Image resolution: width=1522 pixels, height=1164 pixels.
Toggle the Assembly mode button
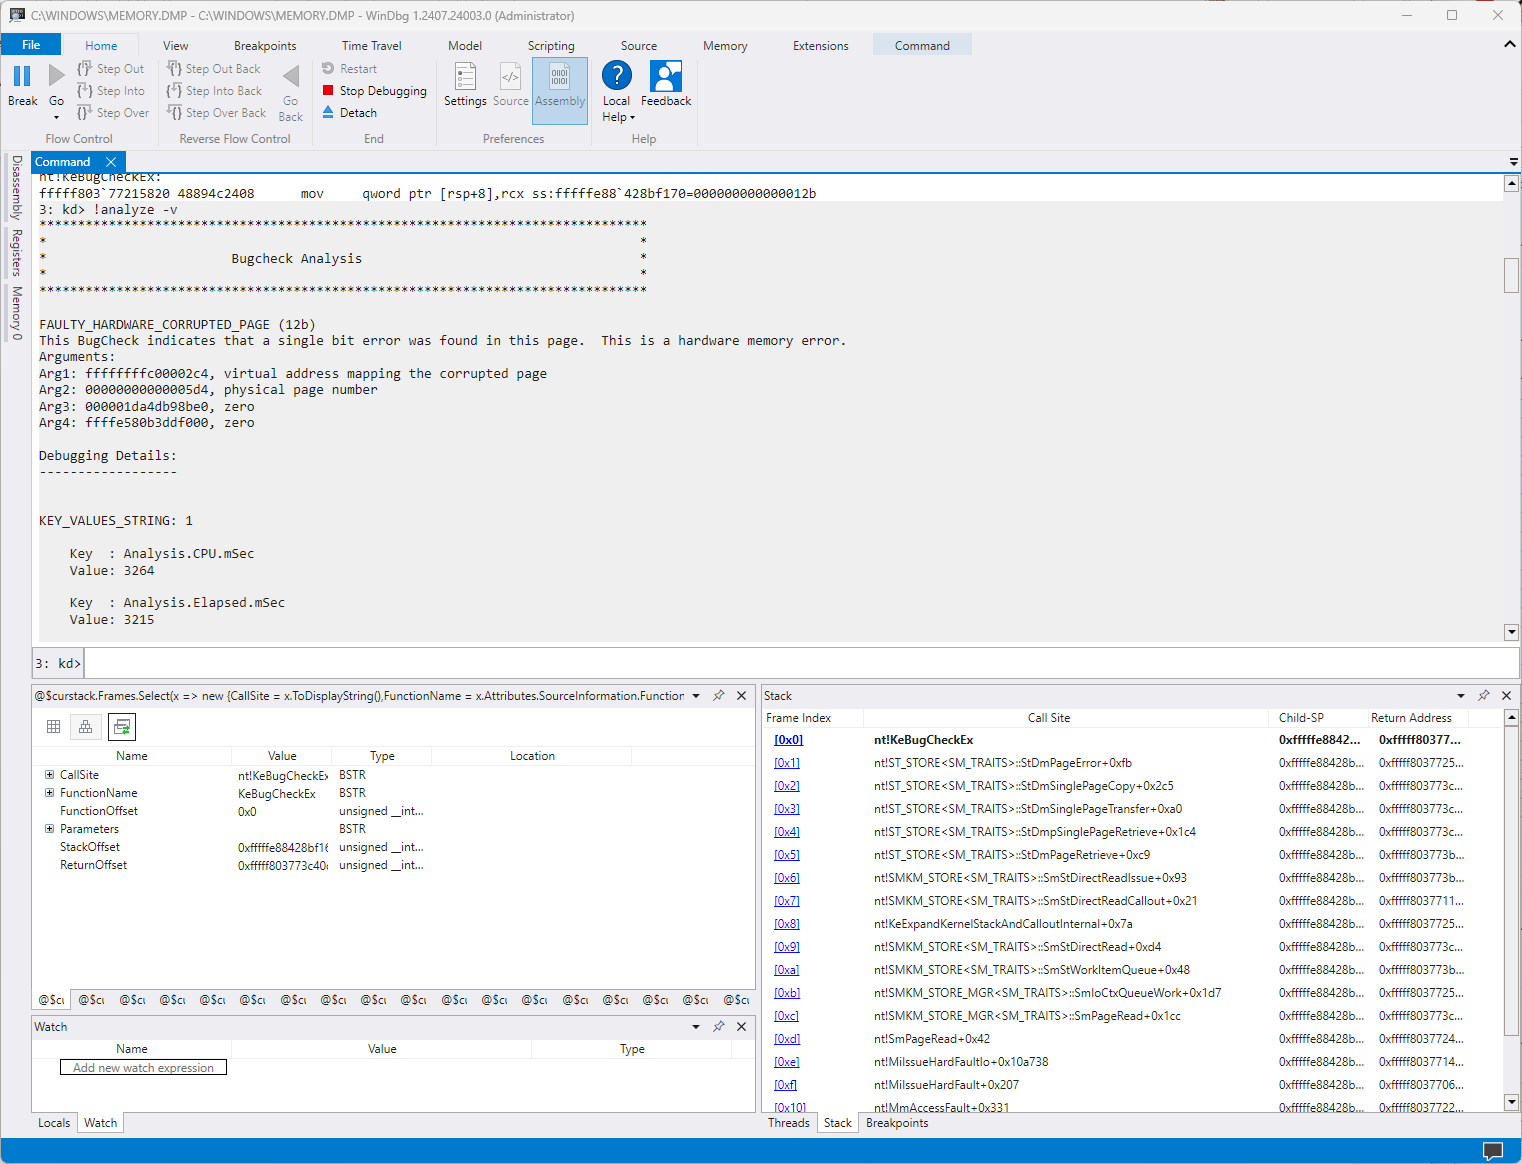(560, 90)
